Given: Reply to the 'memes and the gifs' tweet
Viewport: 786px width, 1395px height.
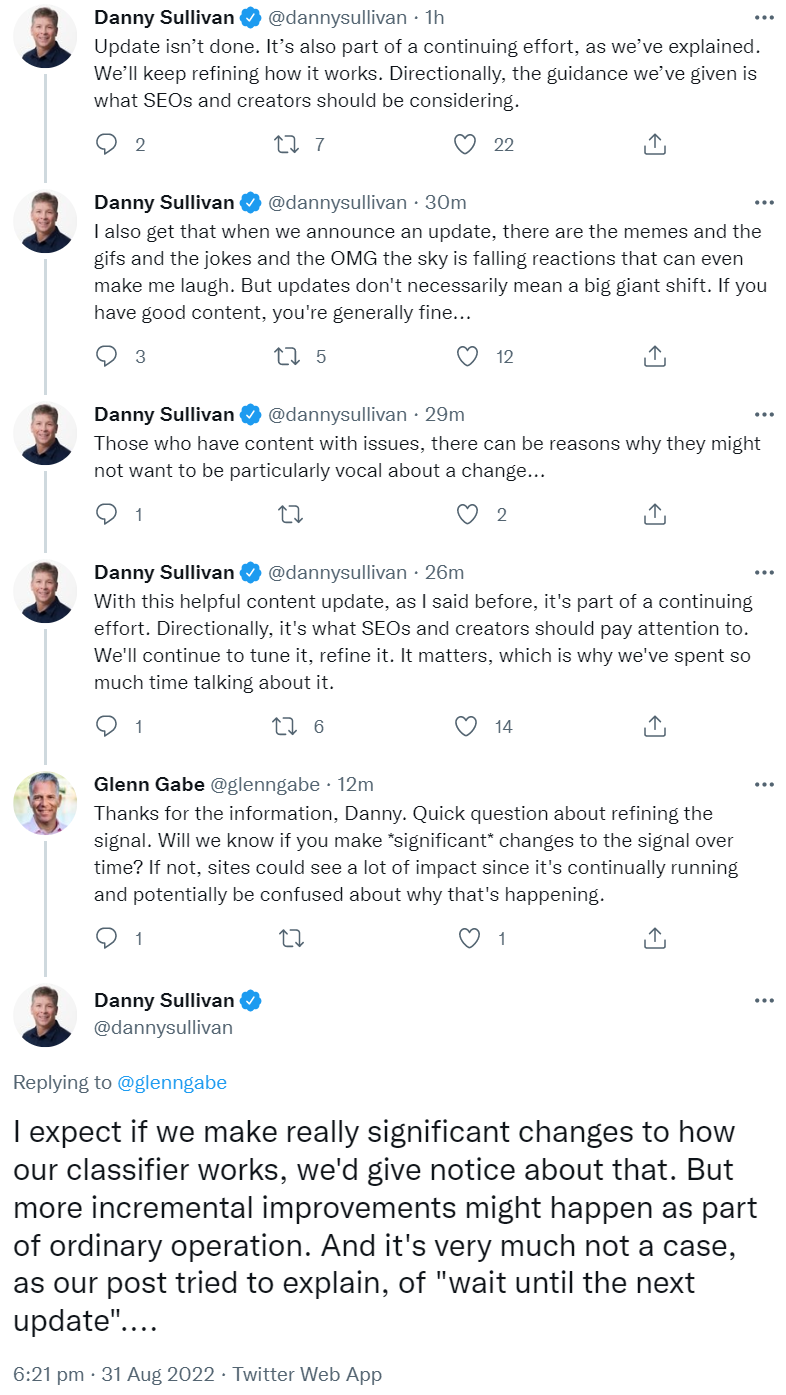Looking at the screenshot, I should [x=107, y=356].
